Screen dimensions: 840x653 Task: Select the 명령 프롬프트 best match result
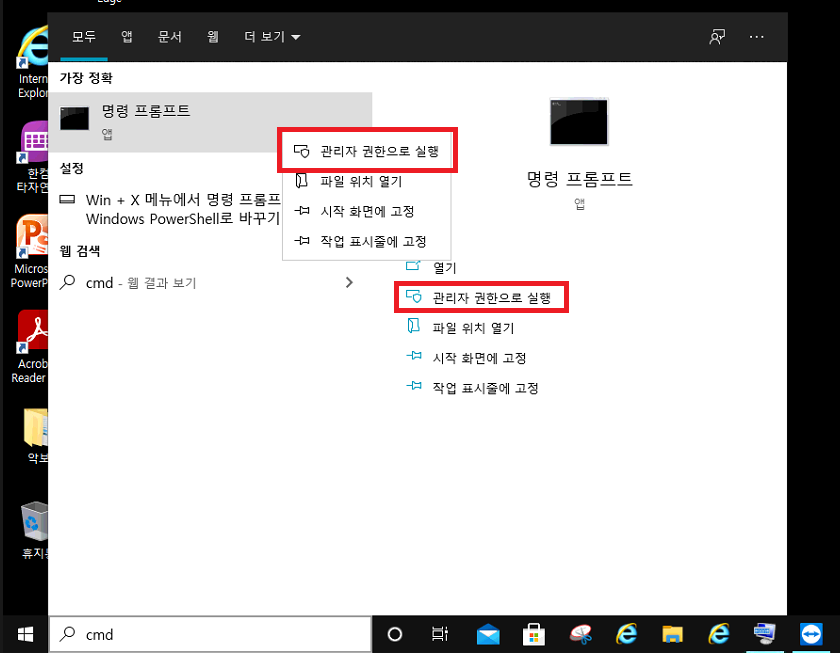(210, 122)
